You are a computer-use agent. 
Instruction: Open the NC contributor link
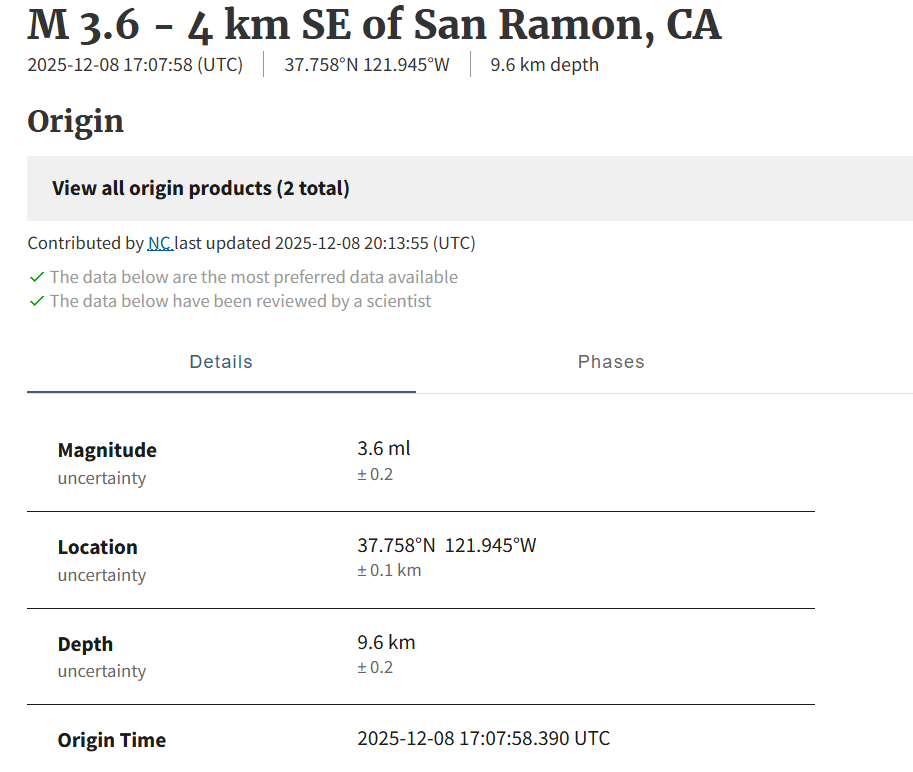159,243
